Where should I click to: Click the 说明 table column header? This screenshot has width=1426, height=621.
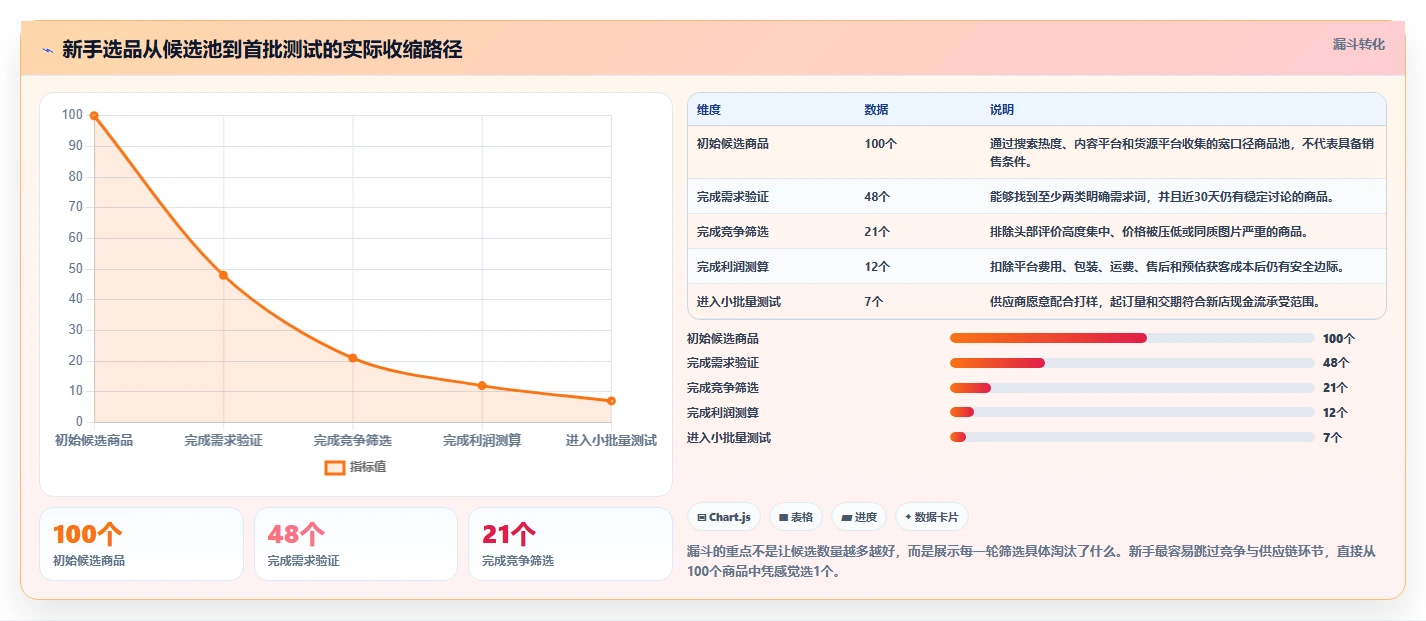click(x=1002, y=109)
